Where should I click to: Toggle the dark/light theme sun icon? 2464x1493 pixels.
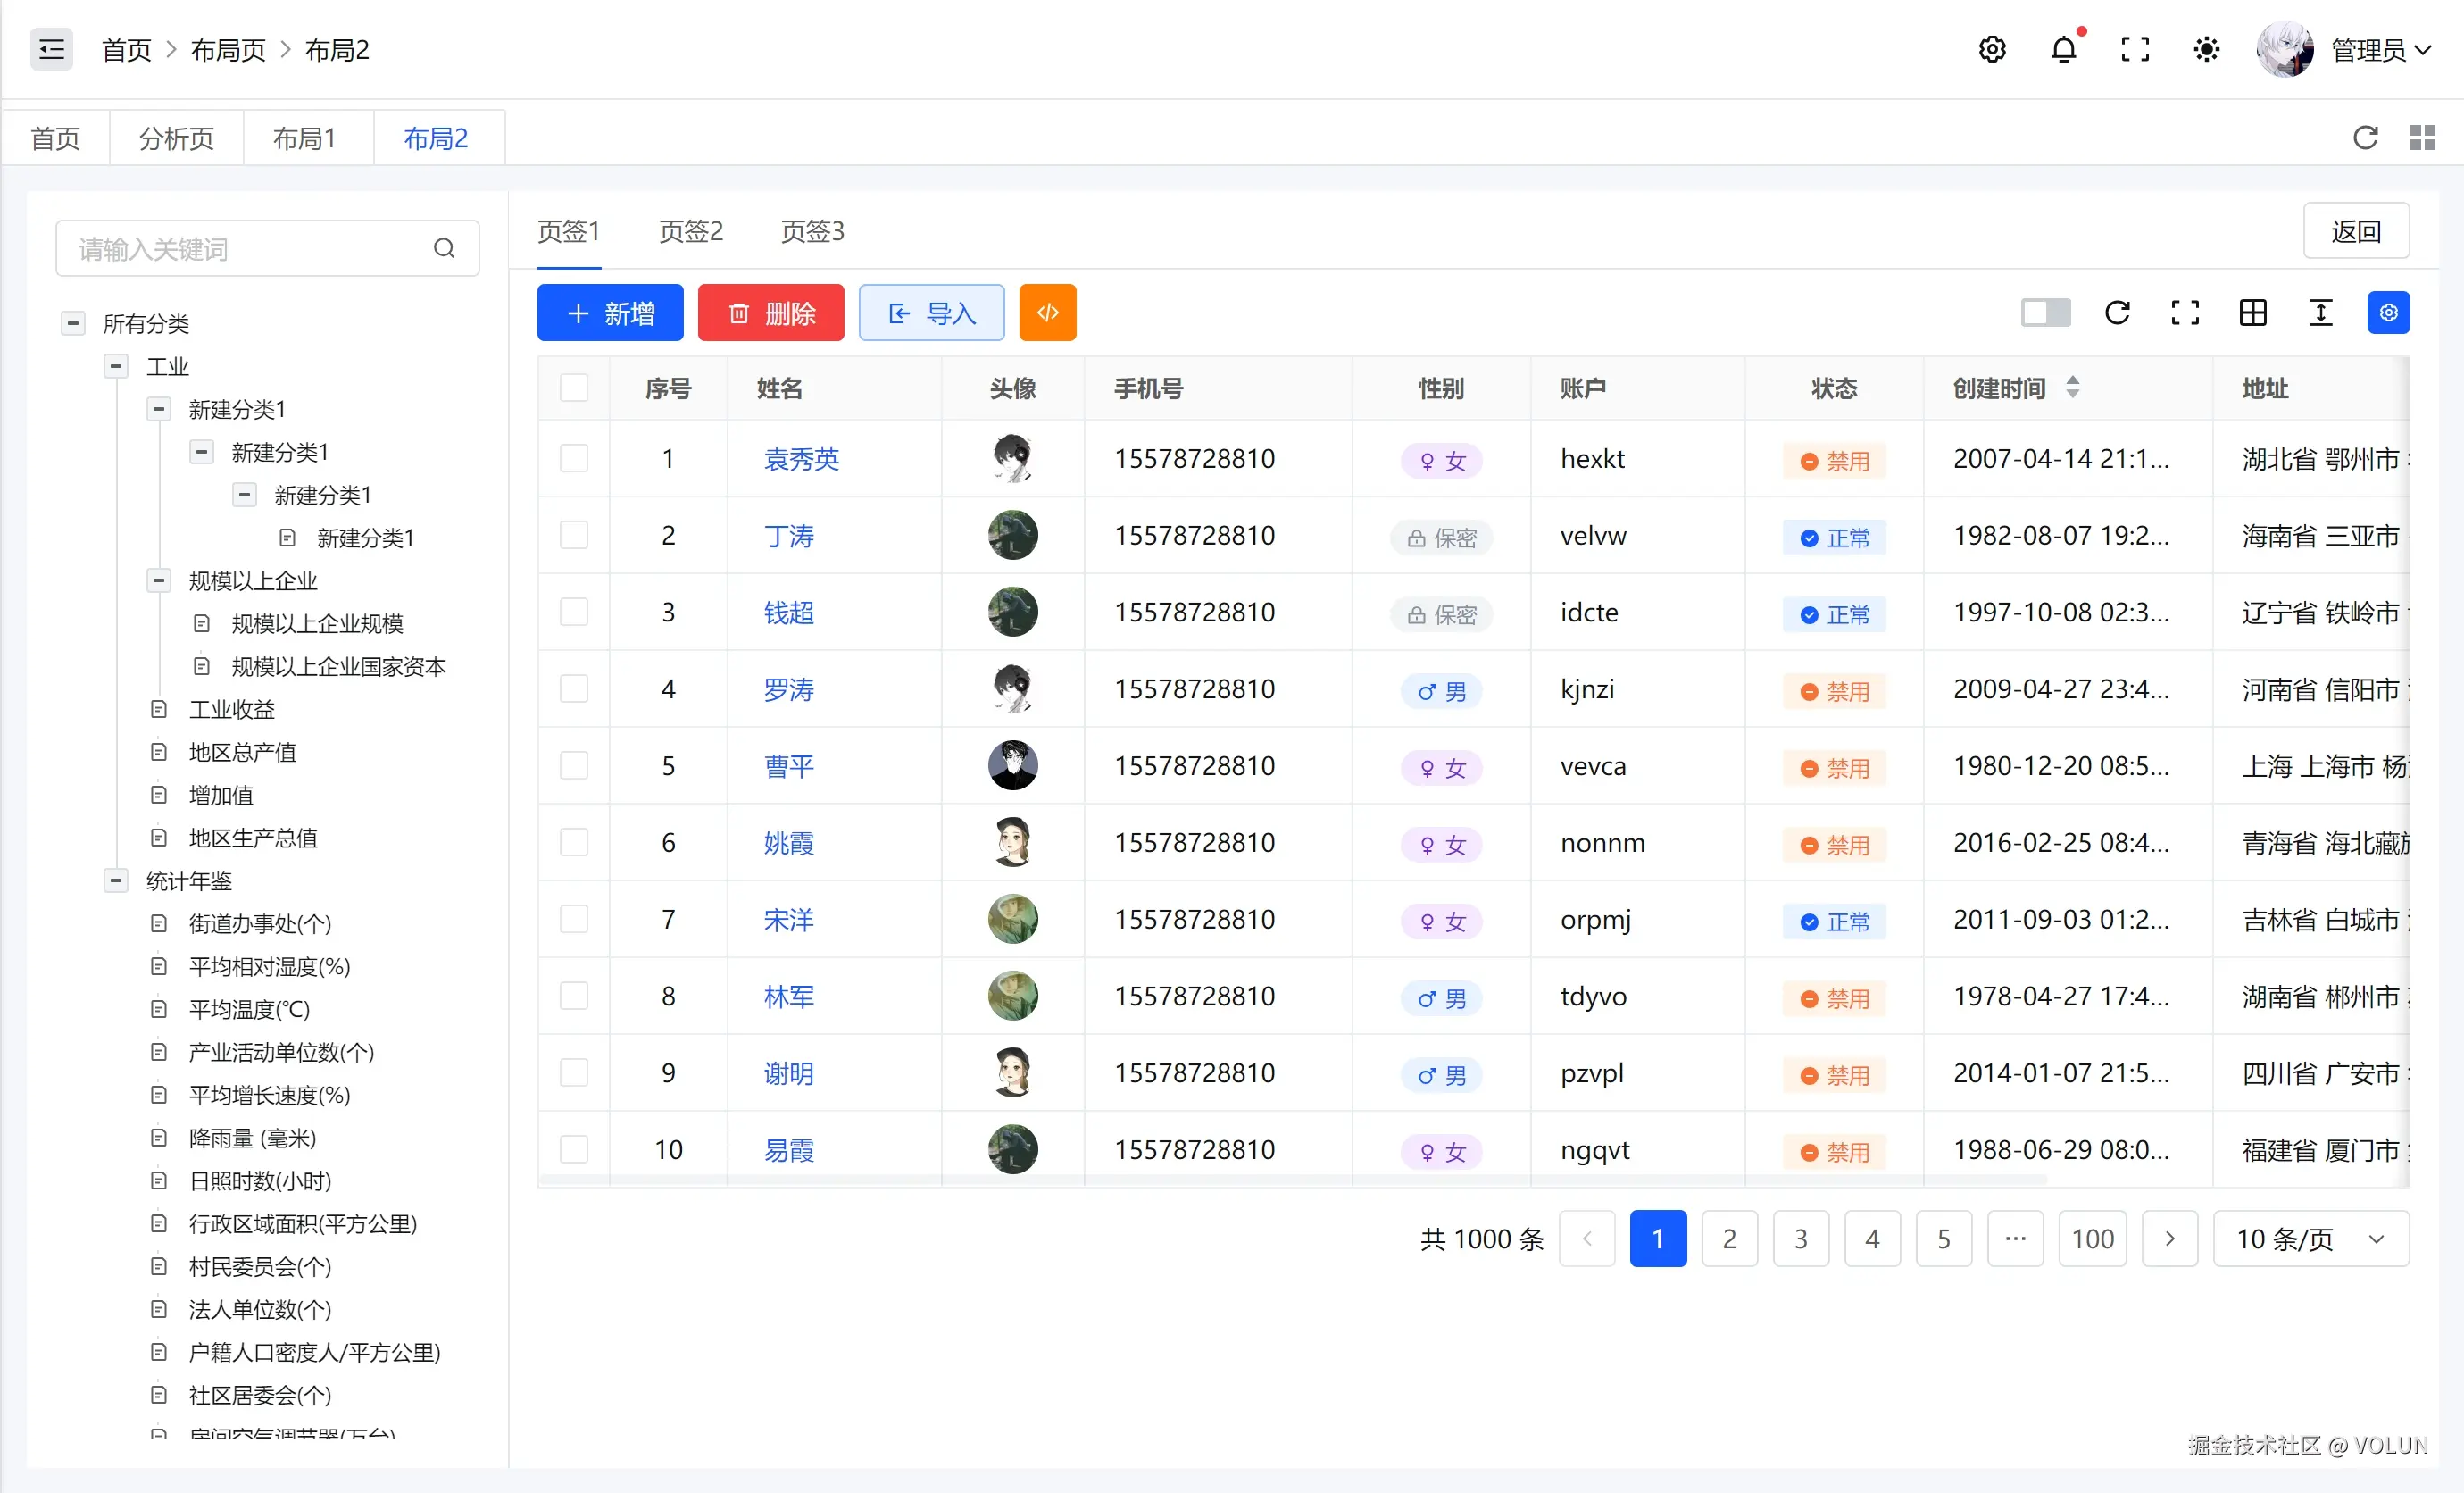(2206, 49)
